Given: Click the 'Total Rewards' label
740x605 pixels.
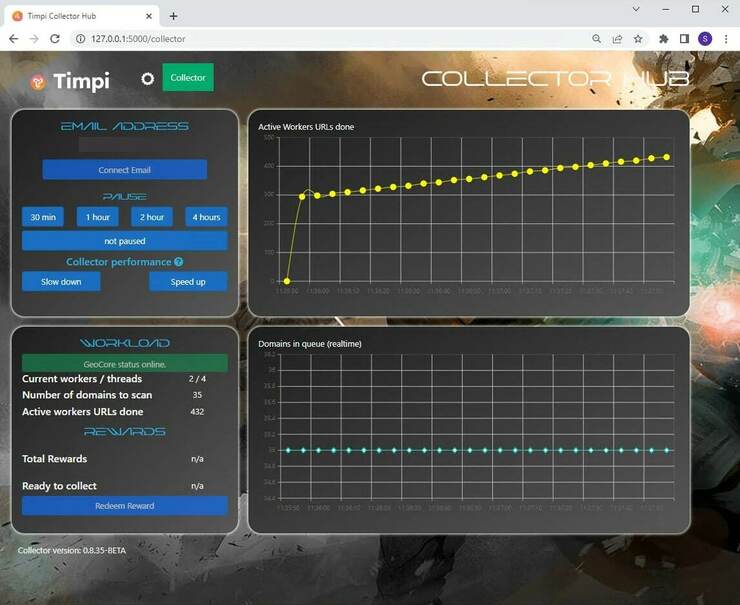Looking at the screenshot, I should tap(54, 459).
